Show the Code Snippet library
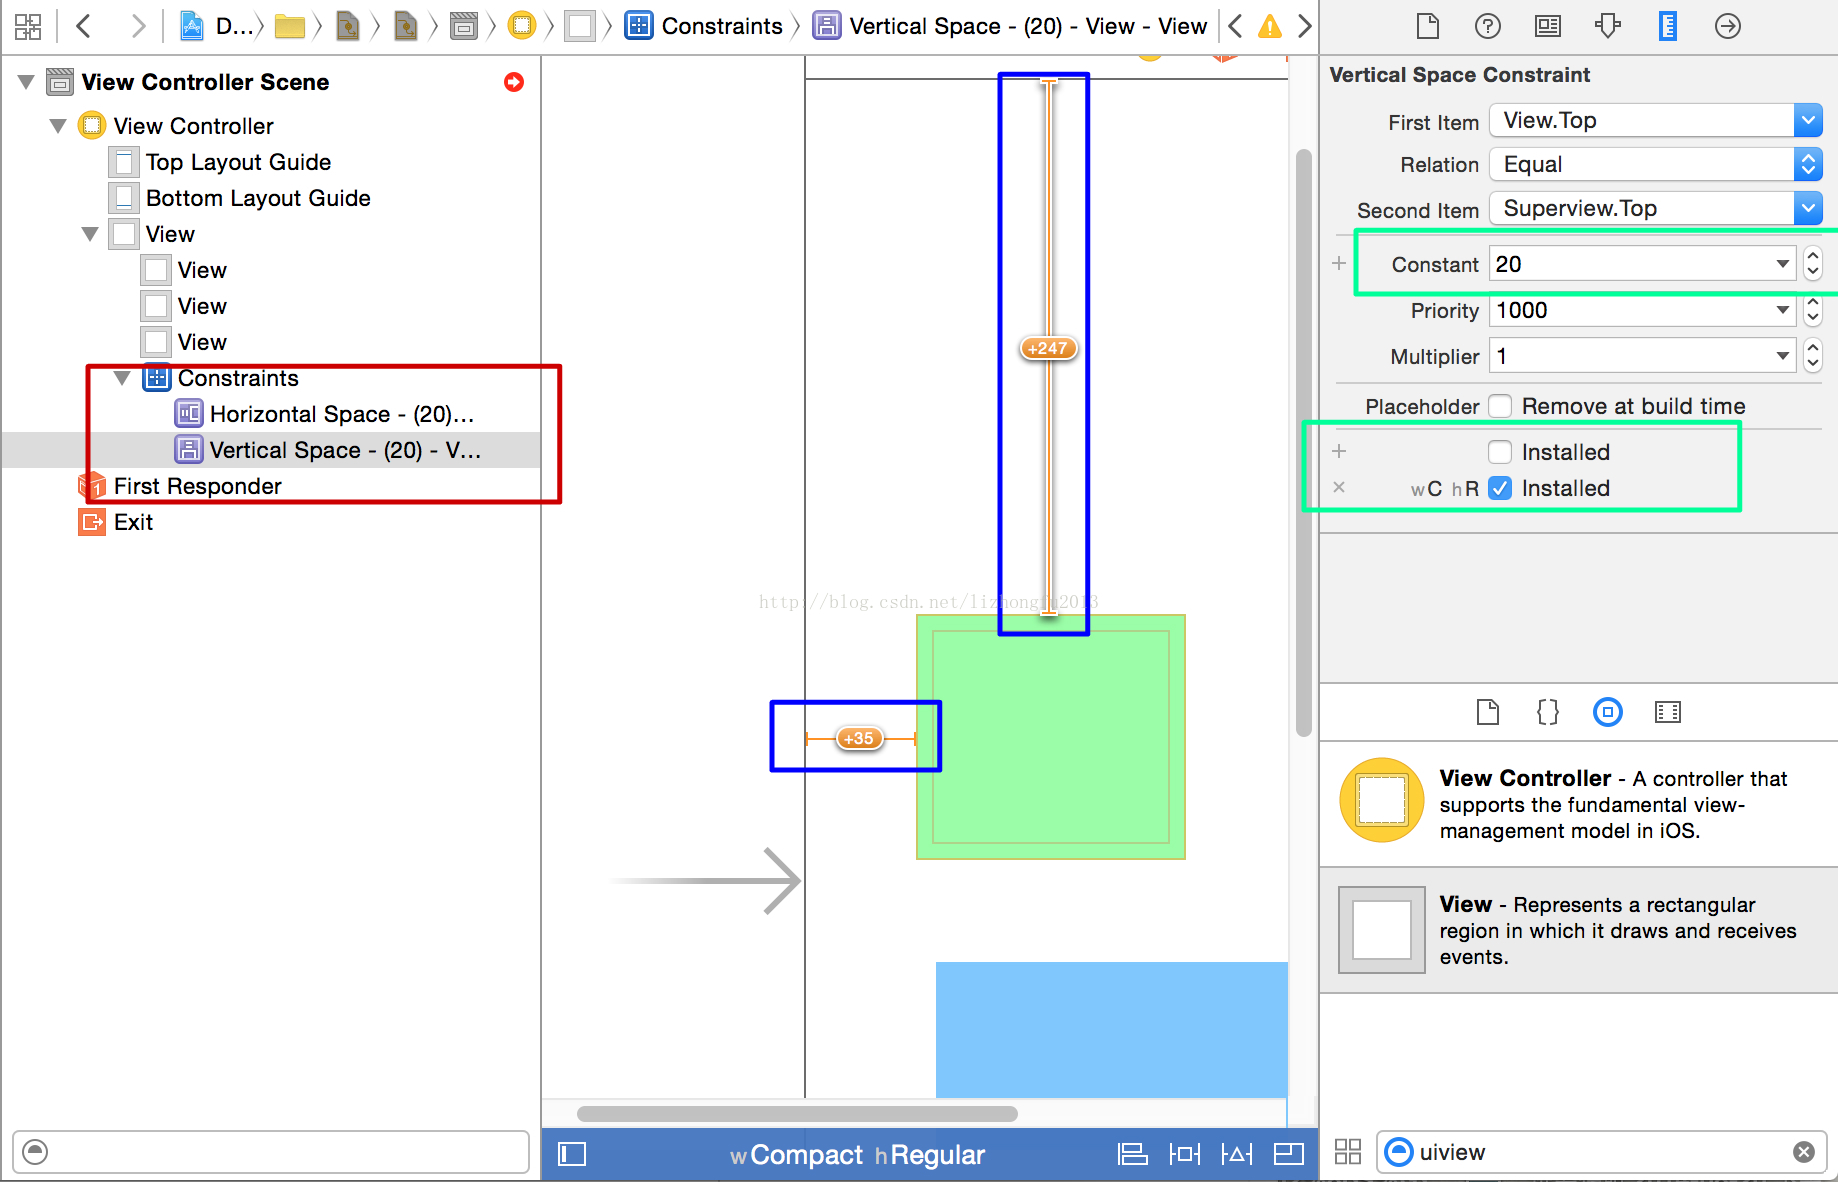 pyautogui.click(x=1548, y=712)
